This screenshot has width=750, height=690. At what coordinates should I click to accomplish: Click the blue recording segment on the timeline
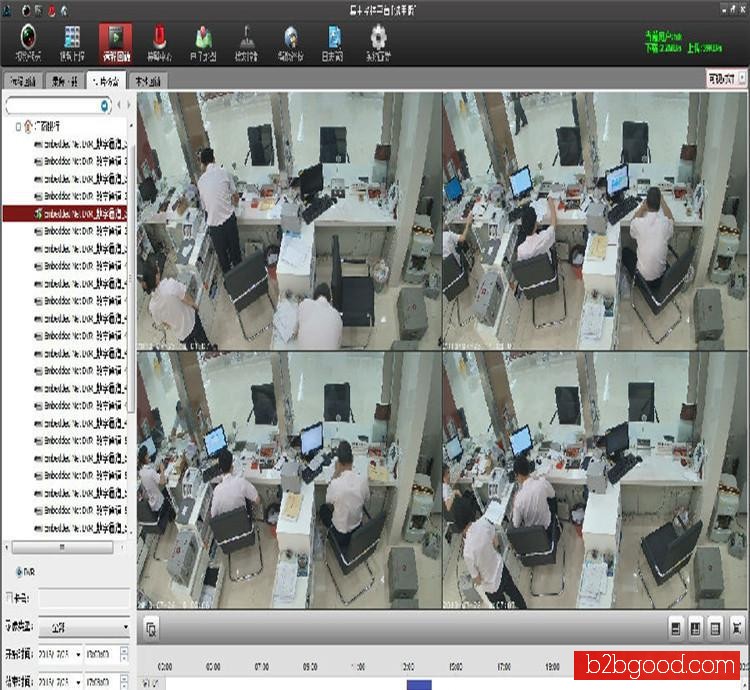click(419, 684)
